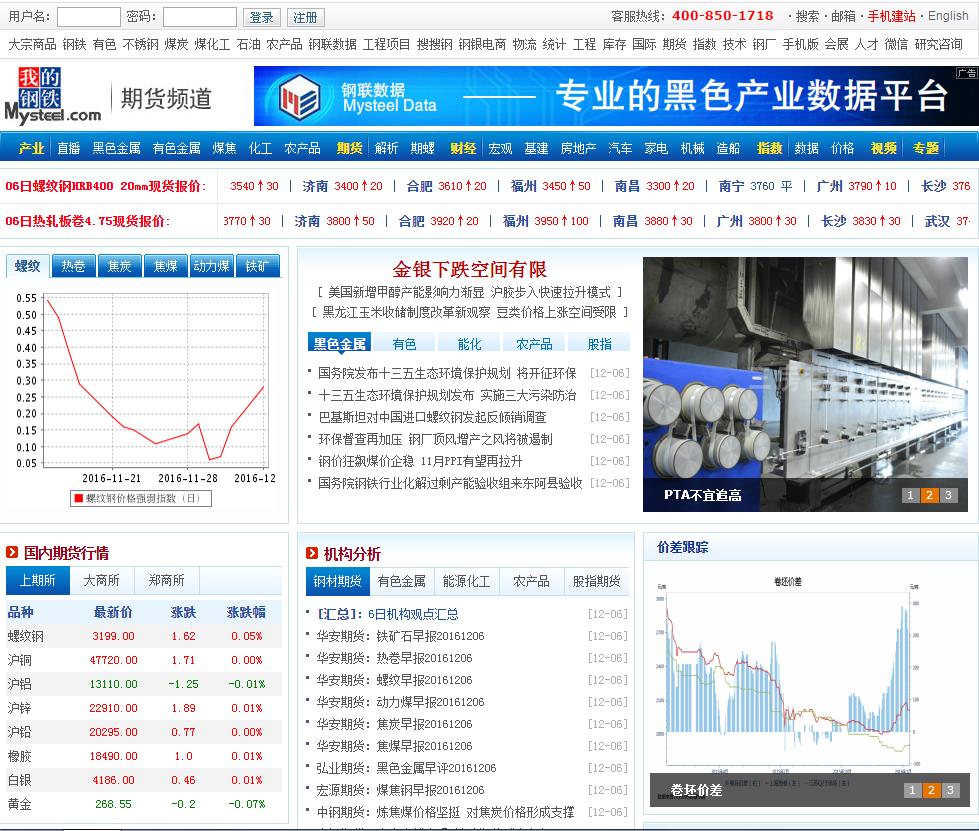Select the 焦煤 chart tab
This screenshot has height=831, width=979.
165,266
